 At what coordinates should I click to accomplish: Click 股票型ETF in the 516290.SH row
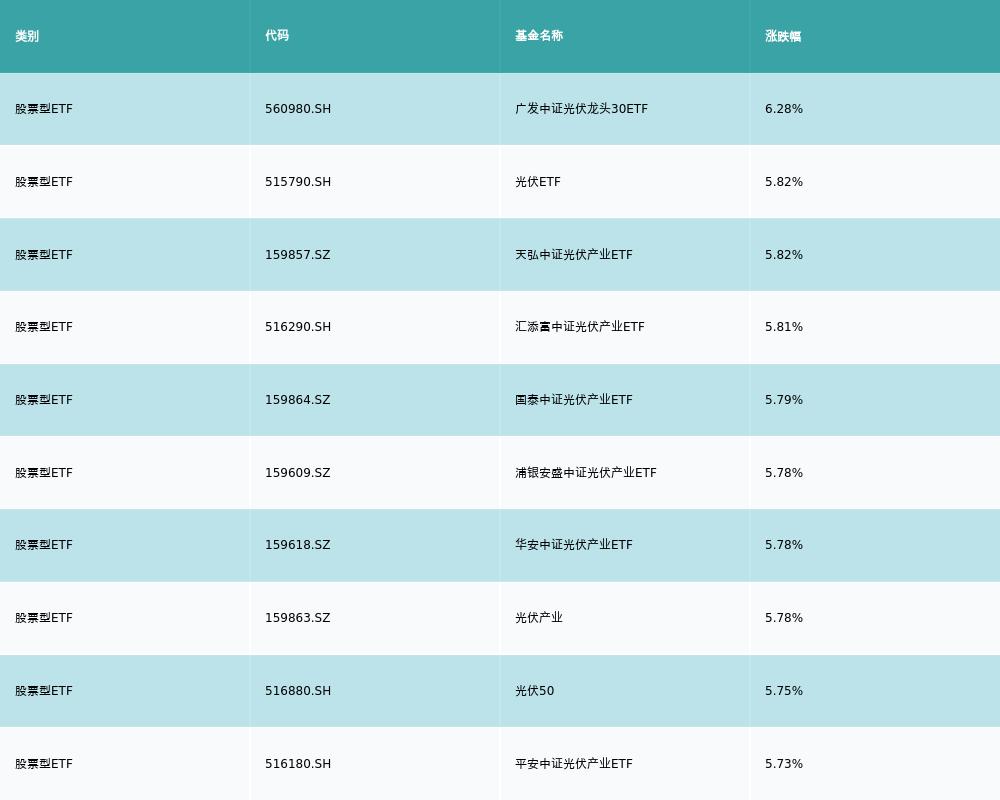point(44,327)
